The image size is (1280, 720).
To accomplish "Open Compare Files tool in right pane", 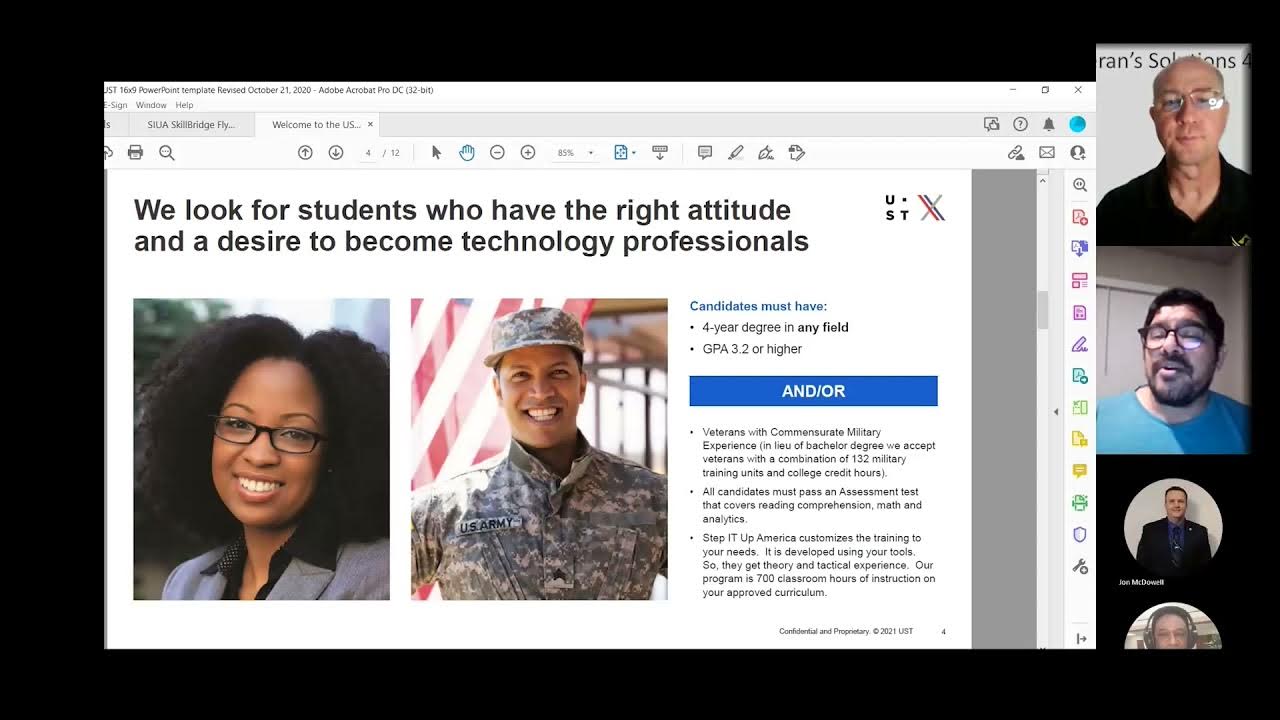I will click(1080, 407).
